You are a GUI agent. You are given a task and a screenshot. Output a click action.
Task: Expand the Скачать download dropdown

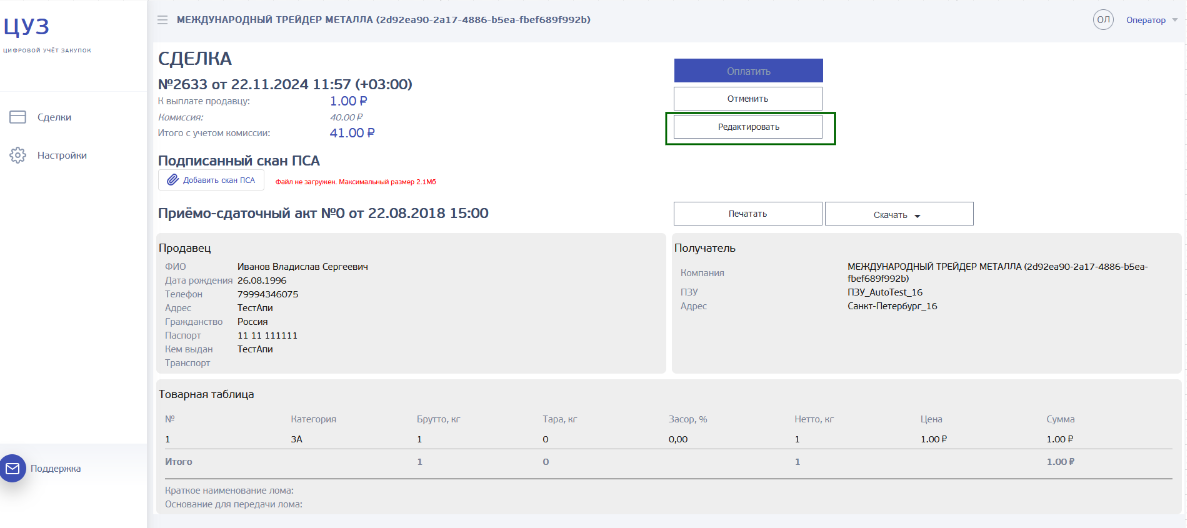898,214
